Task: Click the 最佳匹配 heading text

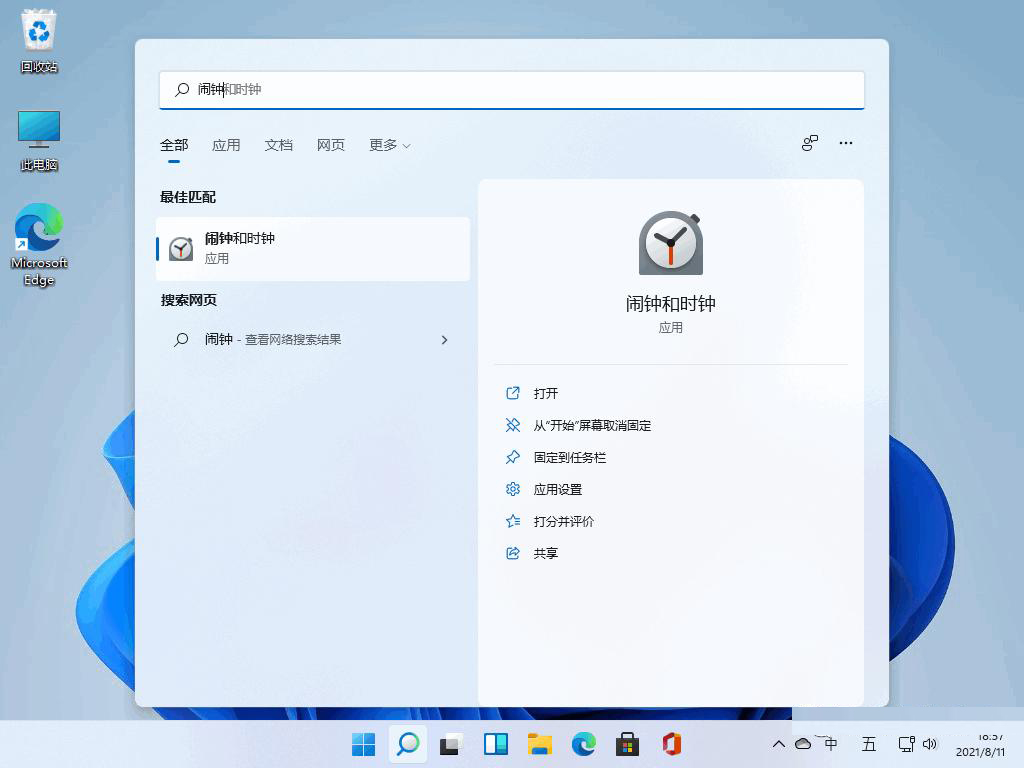Action: (x=188, y=197)
